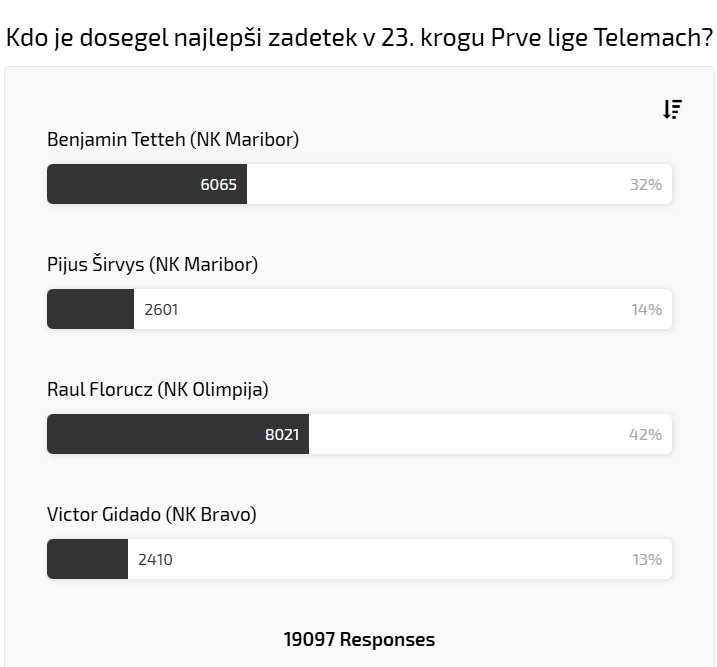Select Pijus Širvys (NK Maribor) option label
This screenshot has height=667, width=717.
click(152, 264)
